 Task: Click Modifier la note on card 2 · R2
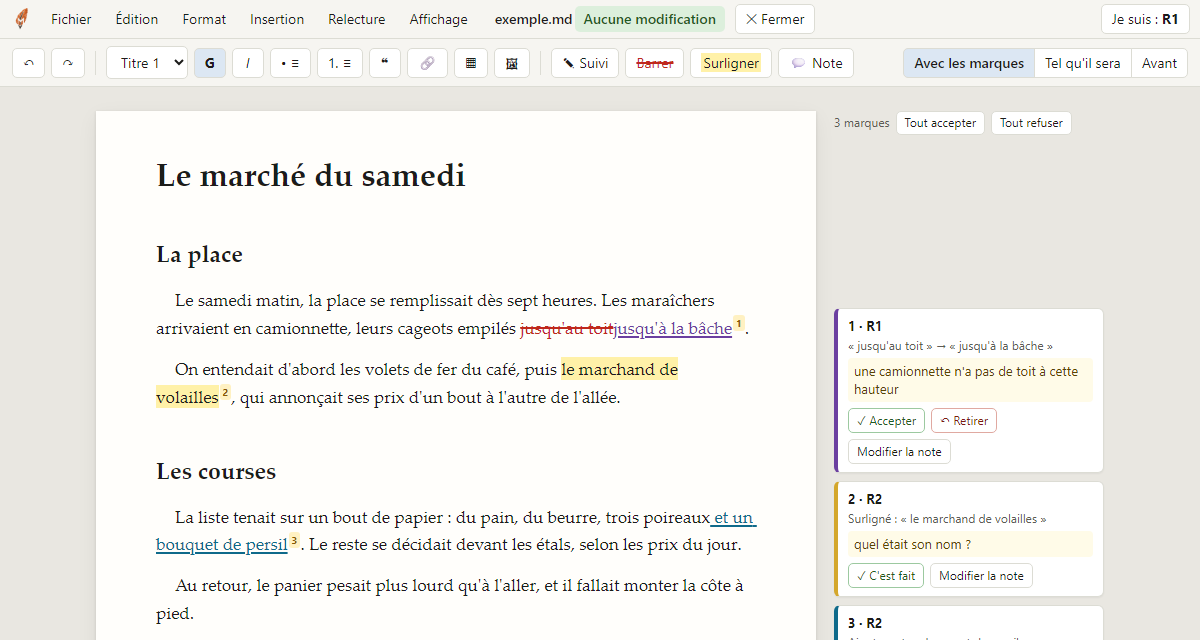(981, 576)
